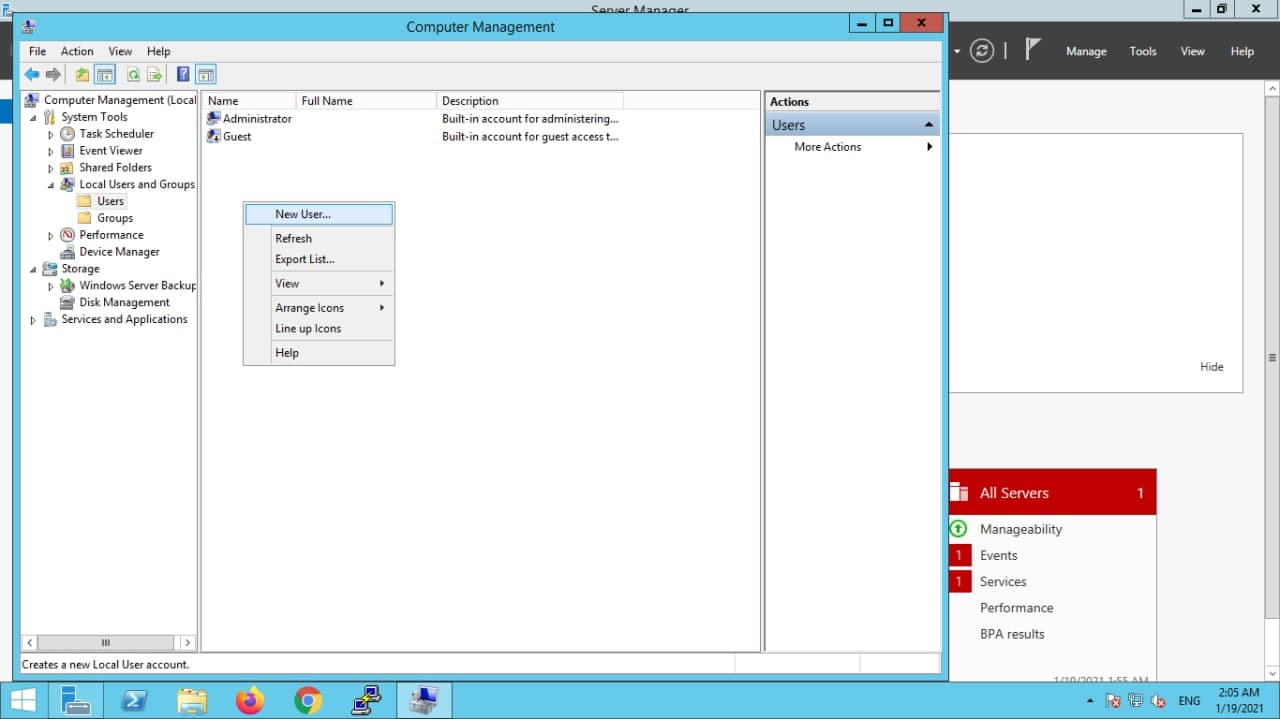Screen dimensions: 1280x719
Task: Select Export List... in the context menu
Action: pos(304,259)
